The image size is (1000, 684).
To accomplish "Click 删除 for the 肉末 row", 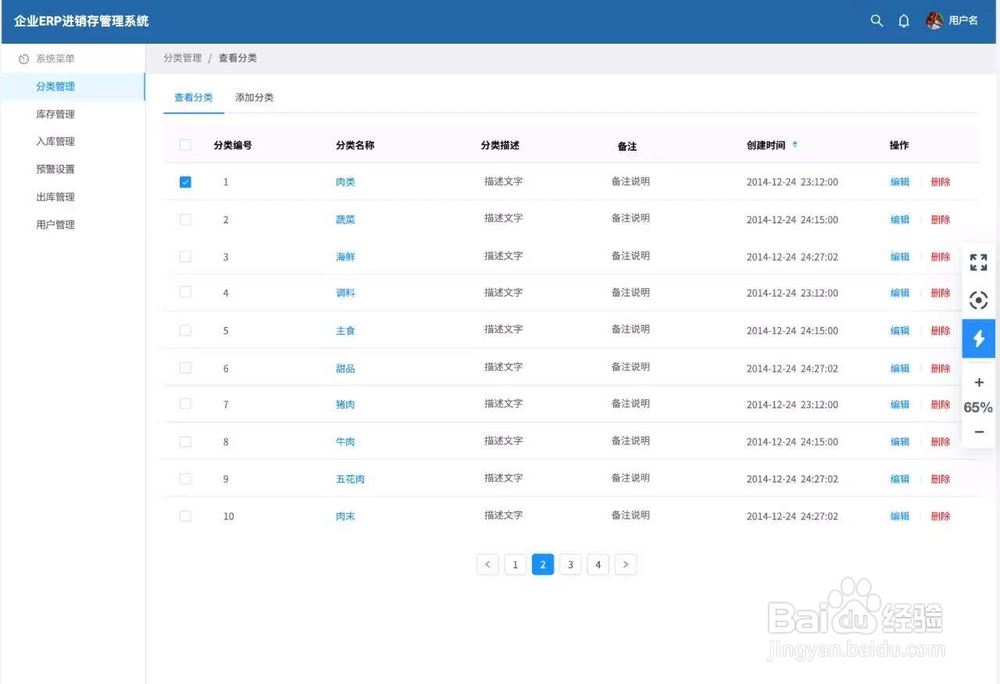I will coord(940,516).
